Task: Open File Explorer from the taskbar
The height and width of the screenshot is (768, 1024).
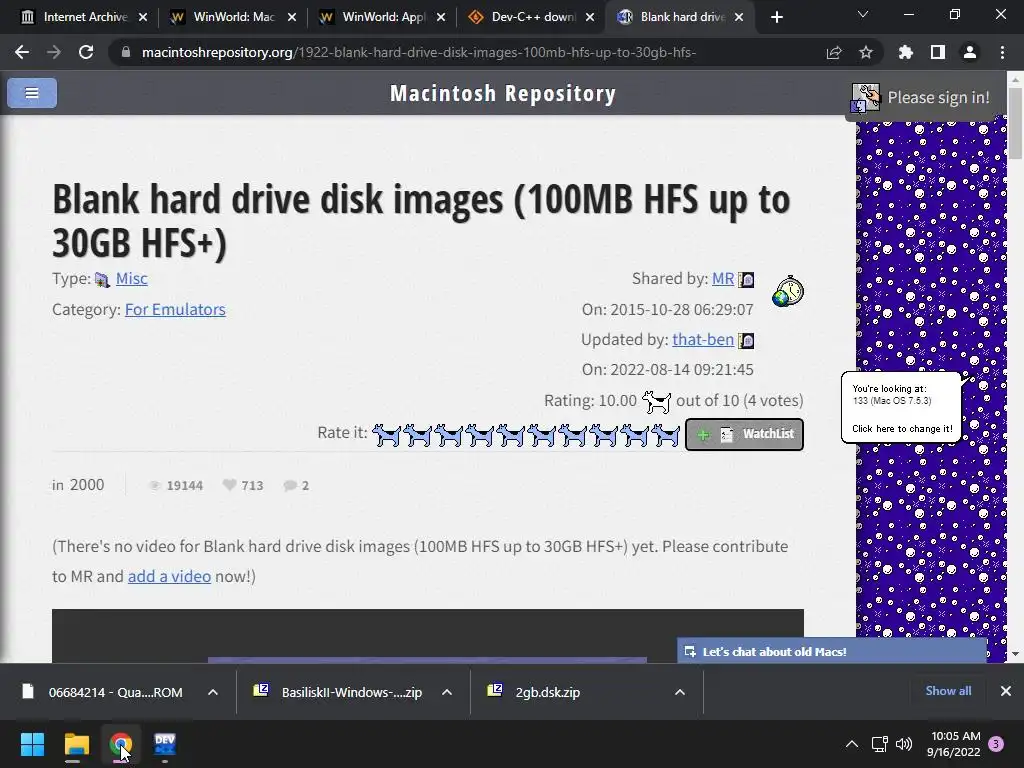Action: point(76,744)
